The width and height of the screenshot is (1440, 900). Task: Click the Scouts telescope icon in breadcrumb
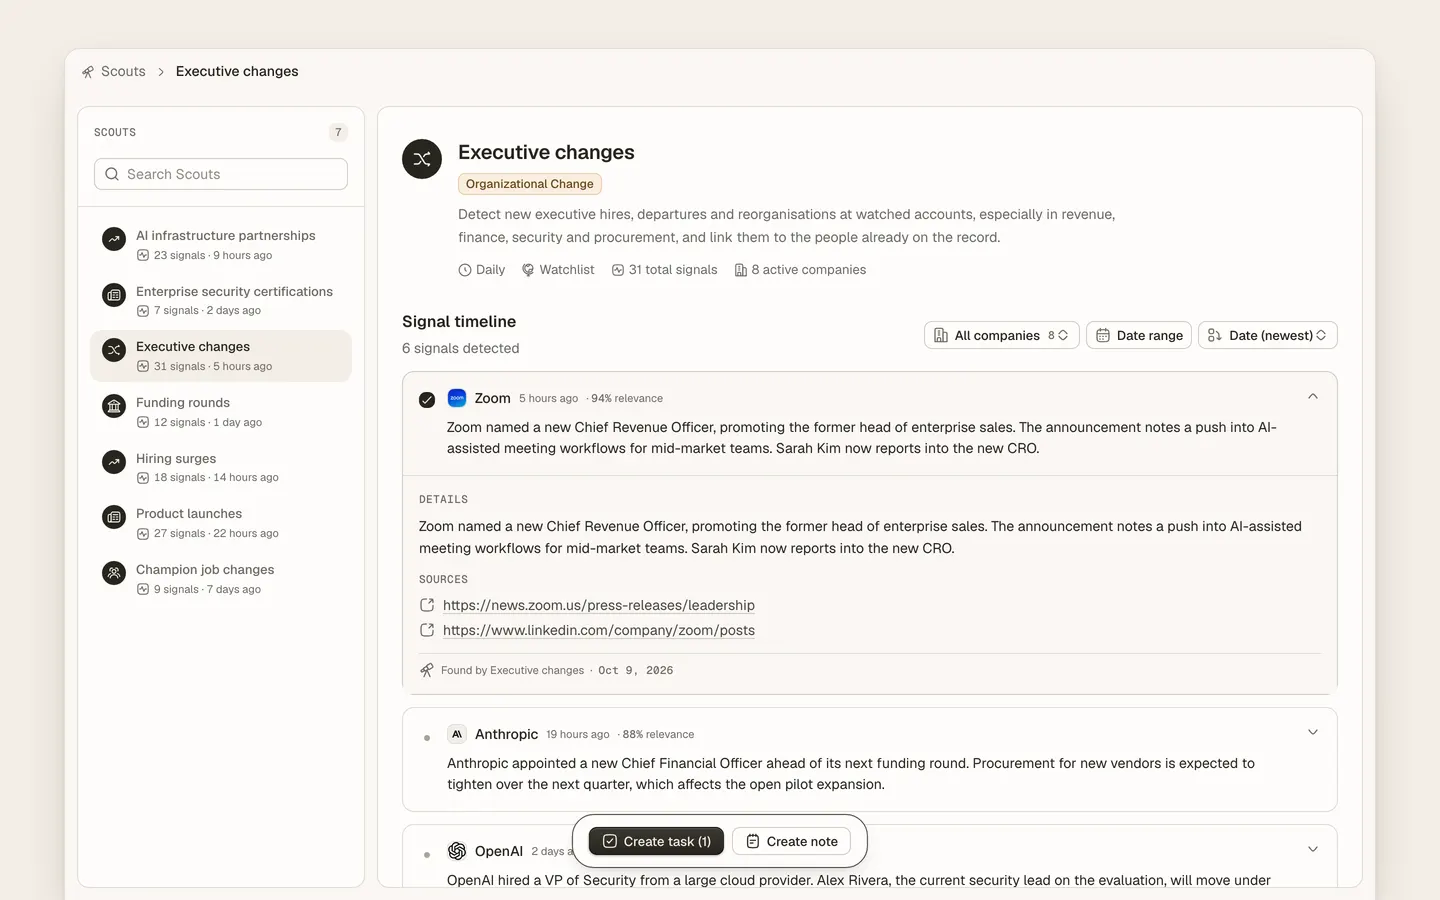tap(88, 72)
